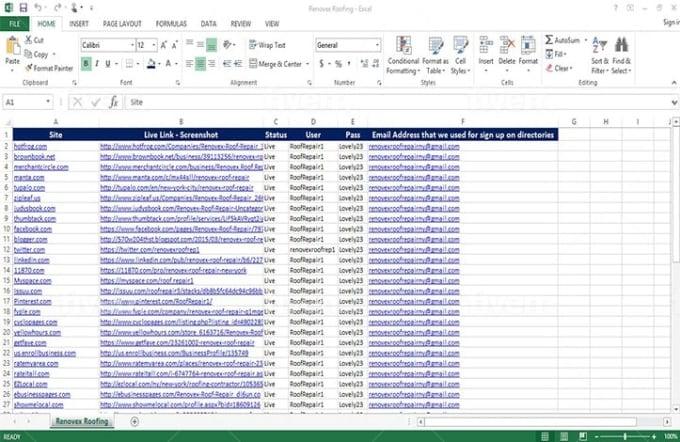
Task: Click AutoSum
Action: [x=562, y=40]
